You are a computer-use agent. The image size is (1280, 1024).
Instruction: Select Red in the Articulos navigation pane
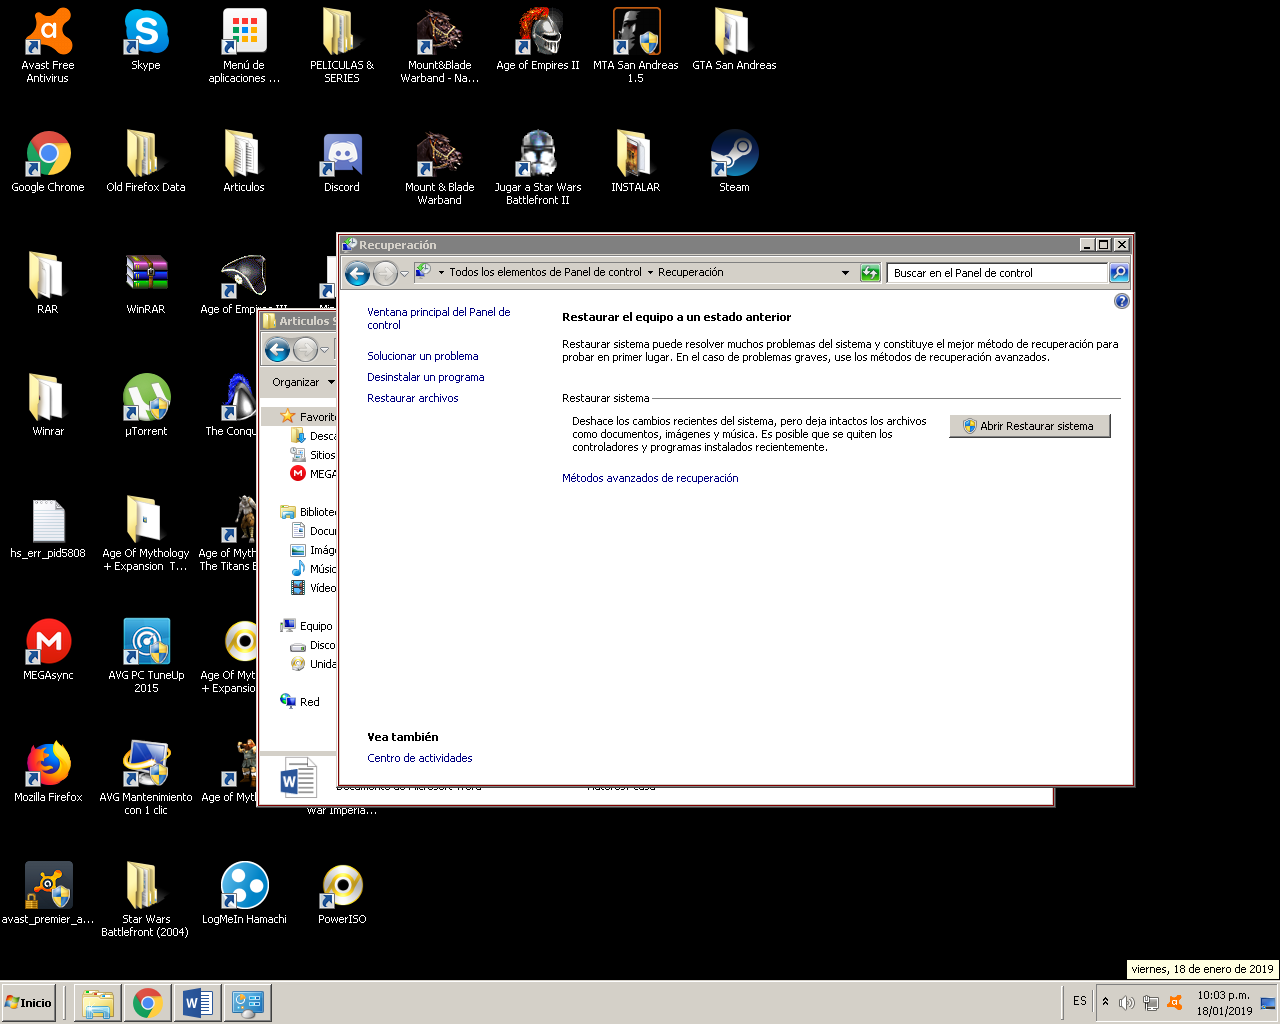(301, 702)
